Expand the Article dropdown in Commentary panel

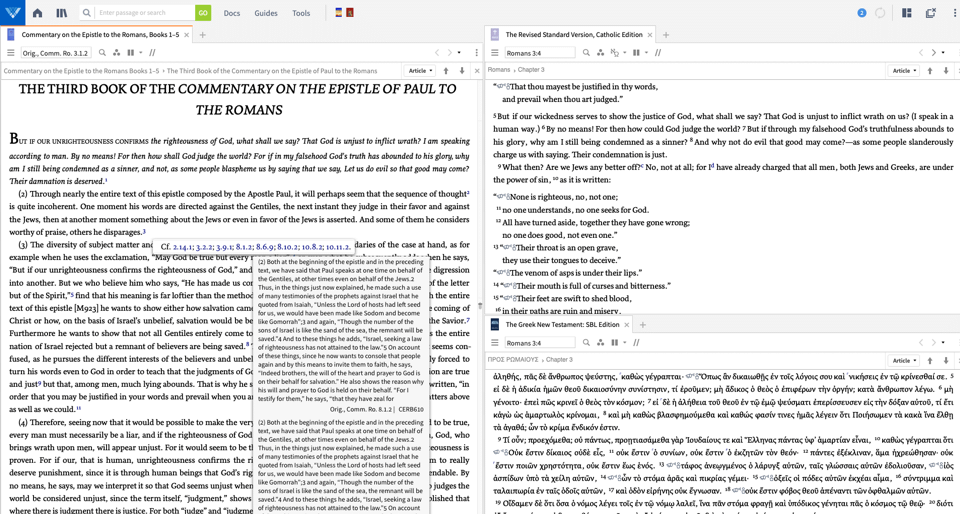(420, 71)
